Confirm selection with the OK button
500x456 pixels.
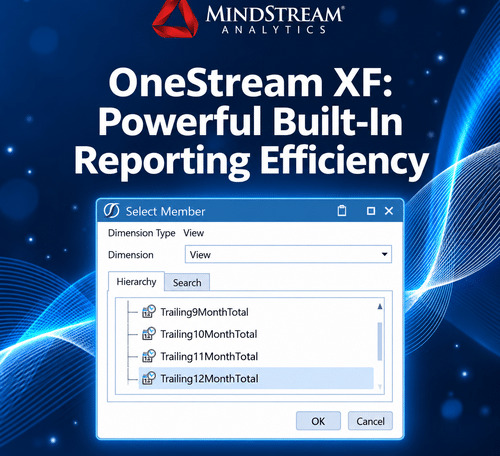click(318, 421)
